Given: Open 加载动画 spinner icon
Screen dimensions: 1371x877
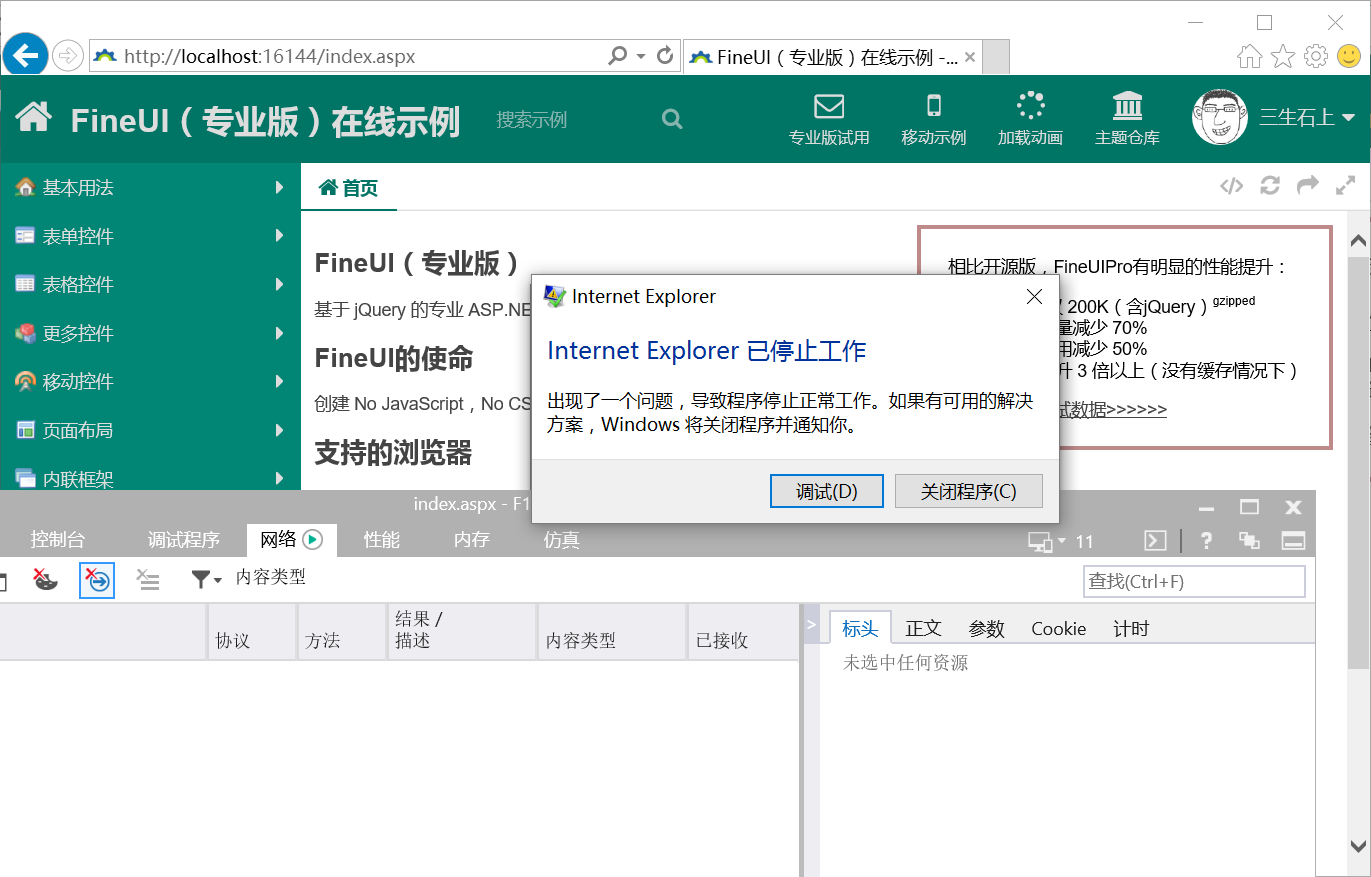Looking at the screenshot, I should coord(1030,106).
